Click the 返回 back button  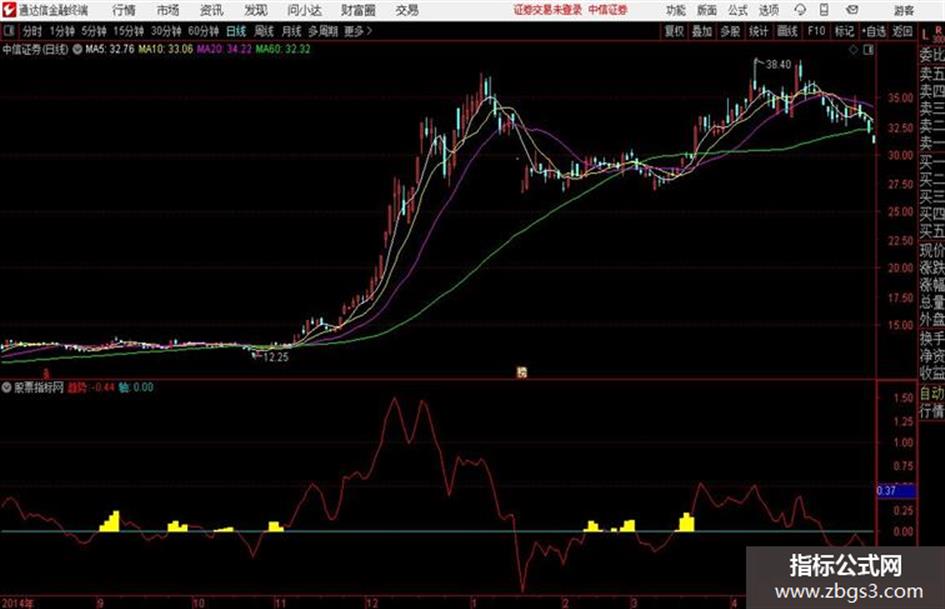[x=902, y=31]
